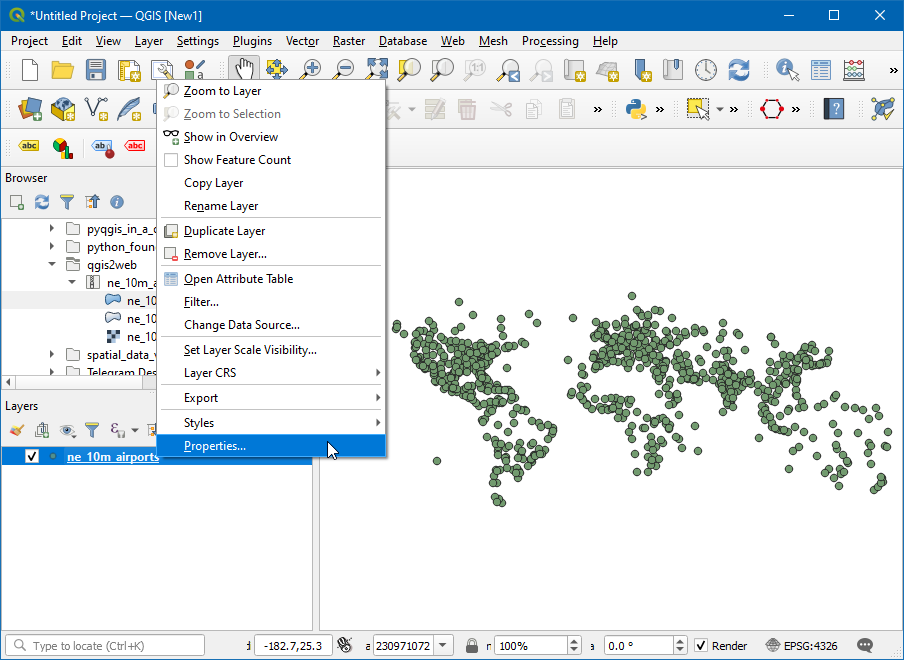The width and height of the screenshot is (904, 660).
Task: Click the Filter Browser funnel icon
Action: [x=67, y=202]
